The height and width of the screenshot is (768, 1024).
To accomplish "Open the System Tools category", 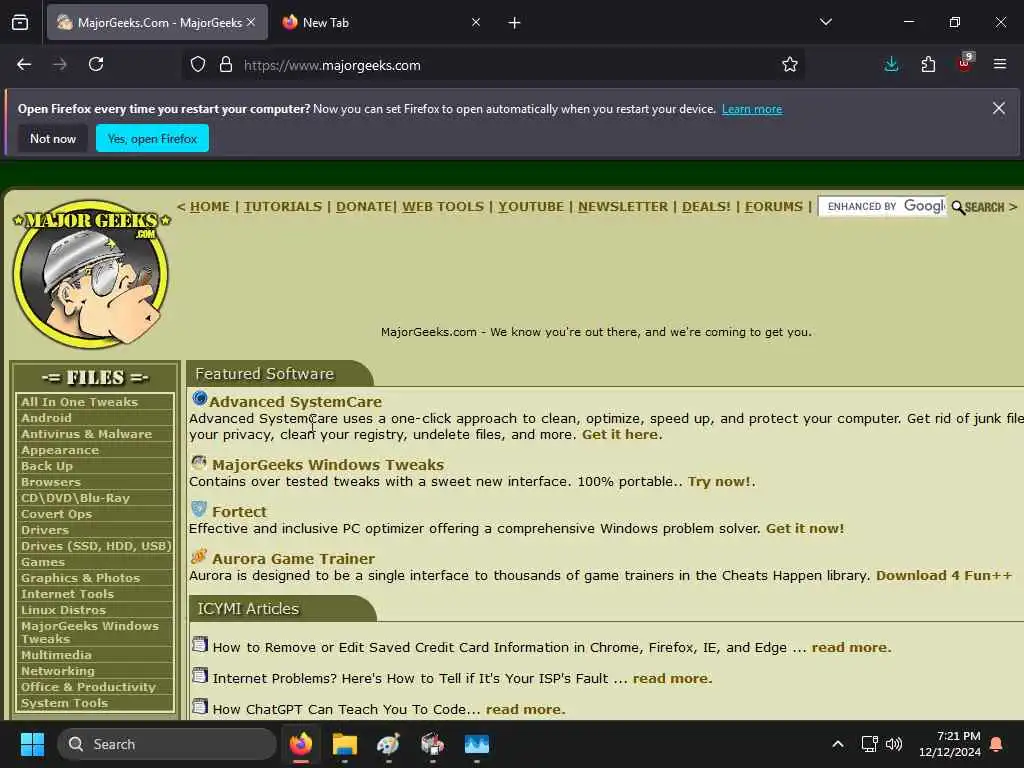I will pyautogui.click(x=64, y=703).
